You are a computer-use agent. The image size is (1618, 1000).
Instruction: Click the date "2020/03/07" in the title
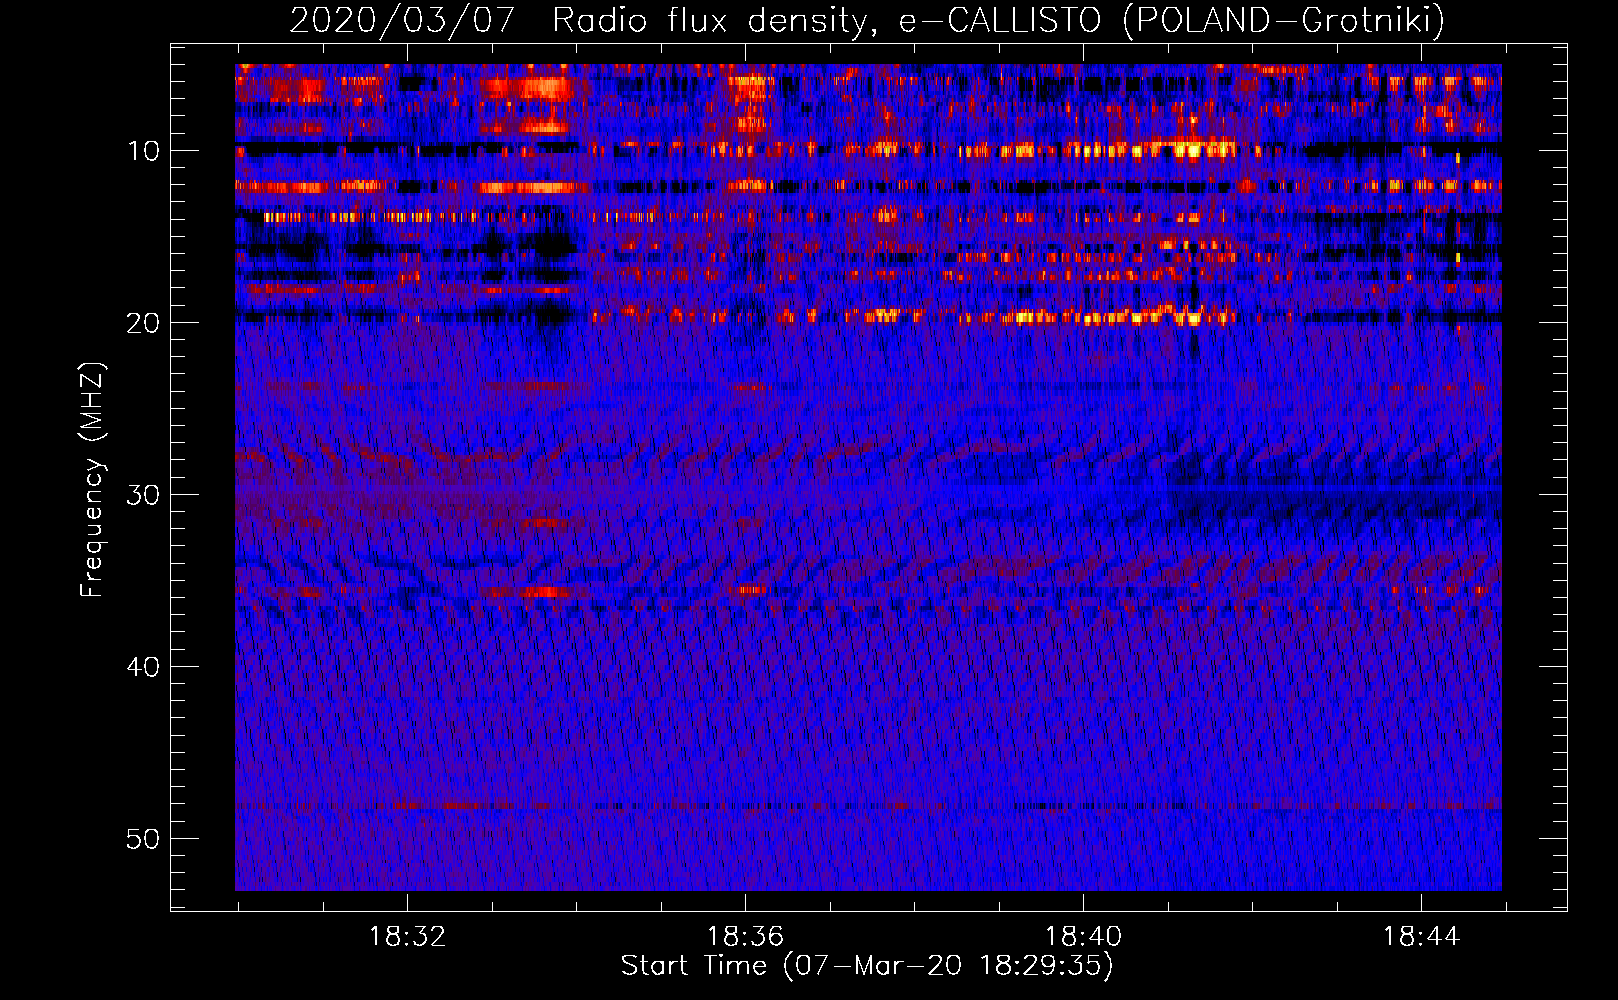[402, 20]
